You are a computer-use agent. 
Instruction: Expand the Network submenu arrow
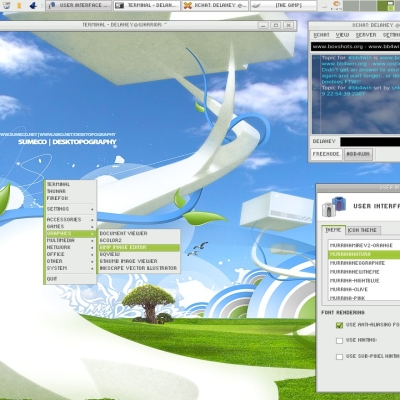pos(92,248)
